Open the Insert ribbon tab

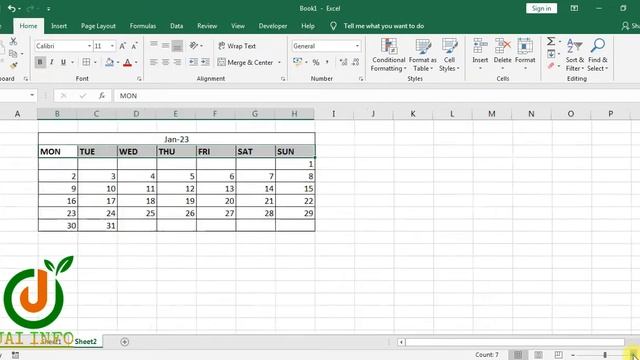click(x=59, y=26)
